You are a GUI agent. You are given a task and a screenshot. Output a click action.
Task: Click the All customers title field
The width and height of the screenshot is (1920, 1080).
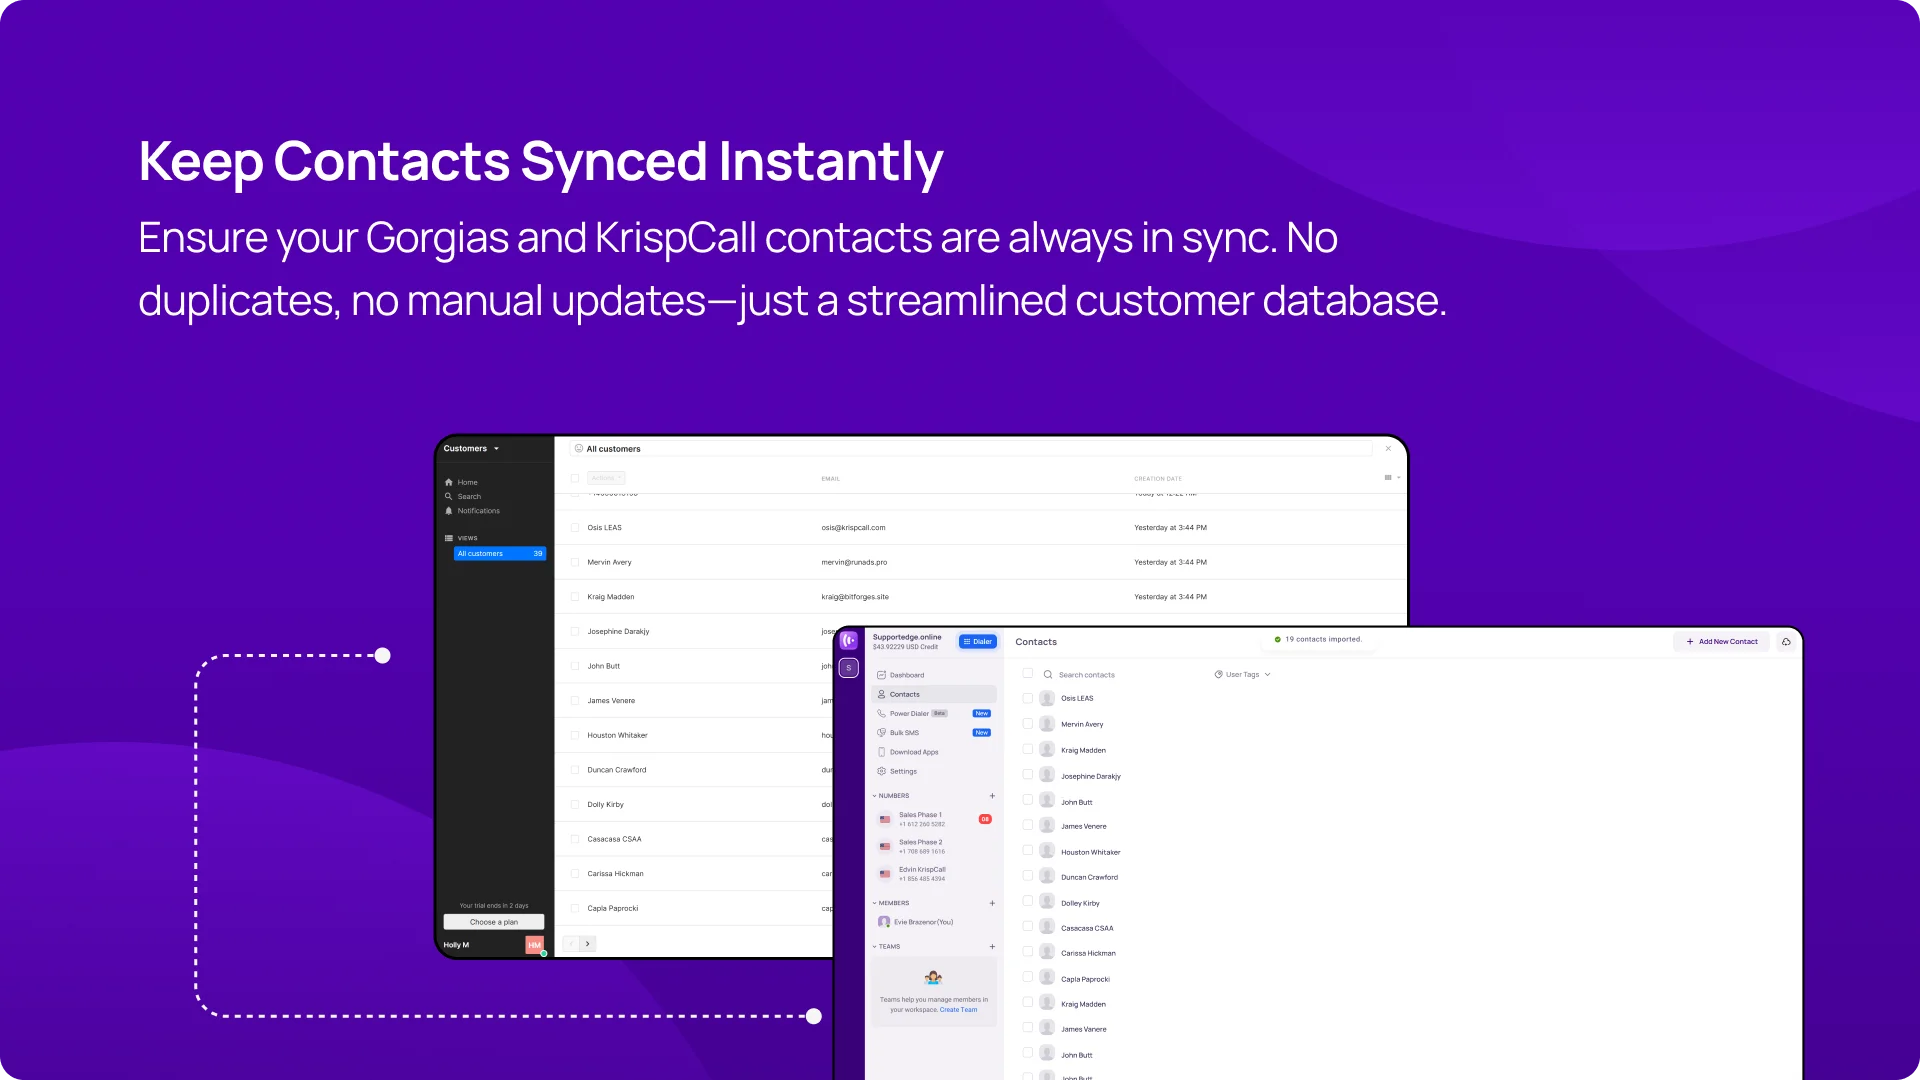970,449
